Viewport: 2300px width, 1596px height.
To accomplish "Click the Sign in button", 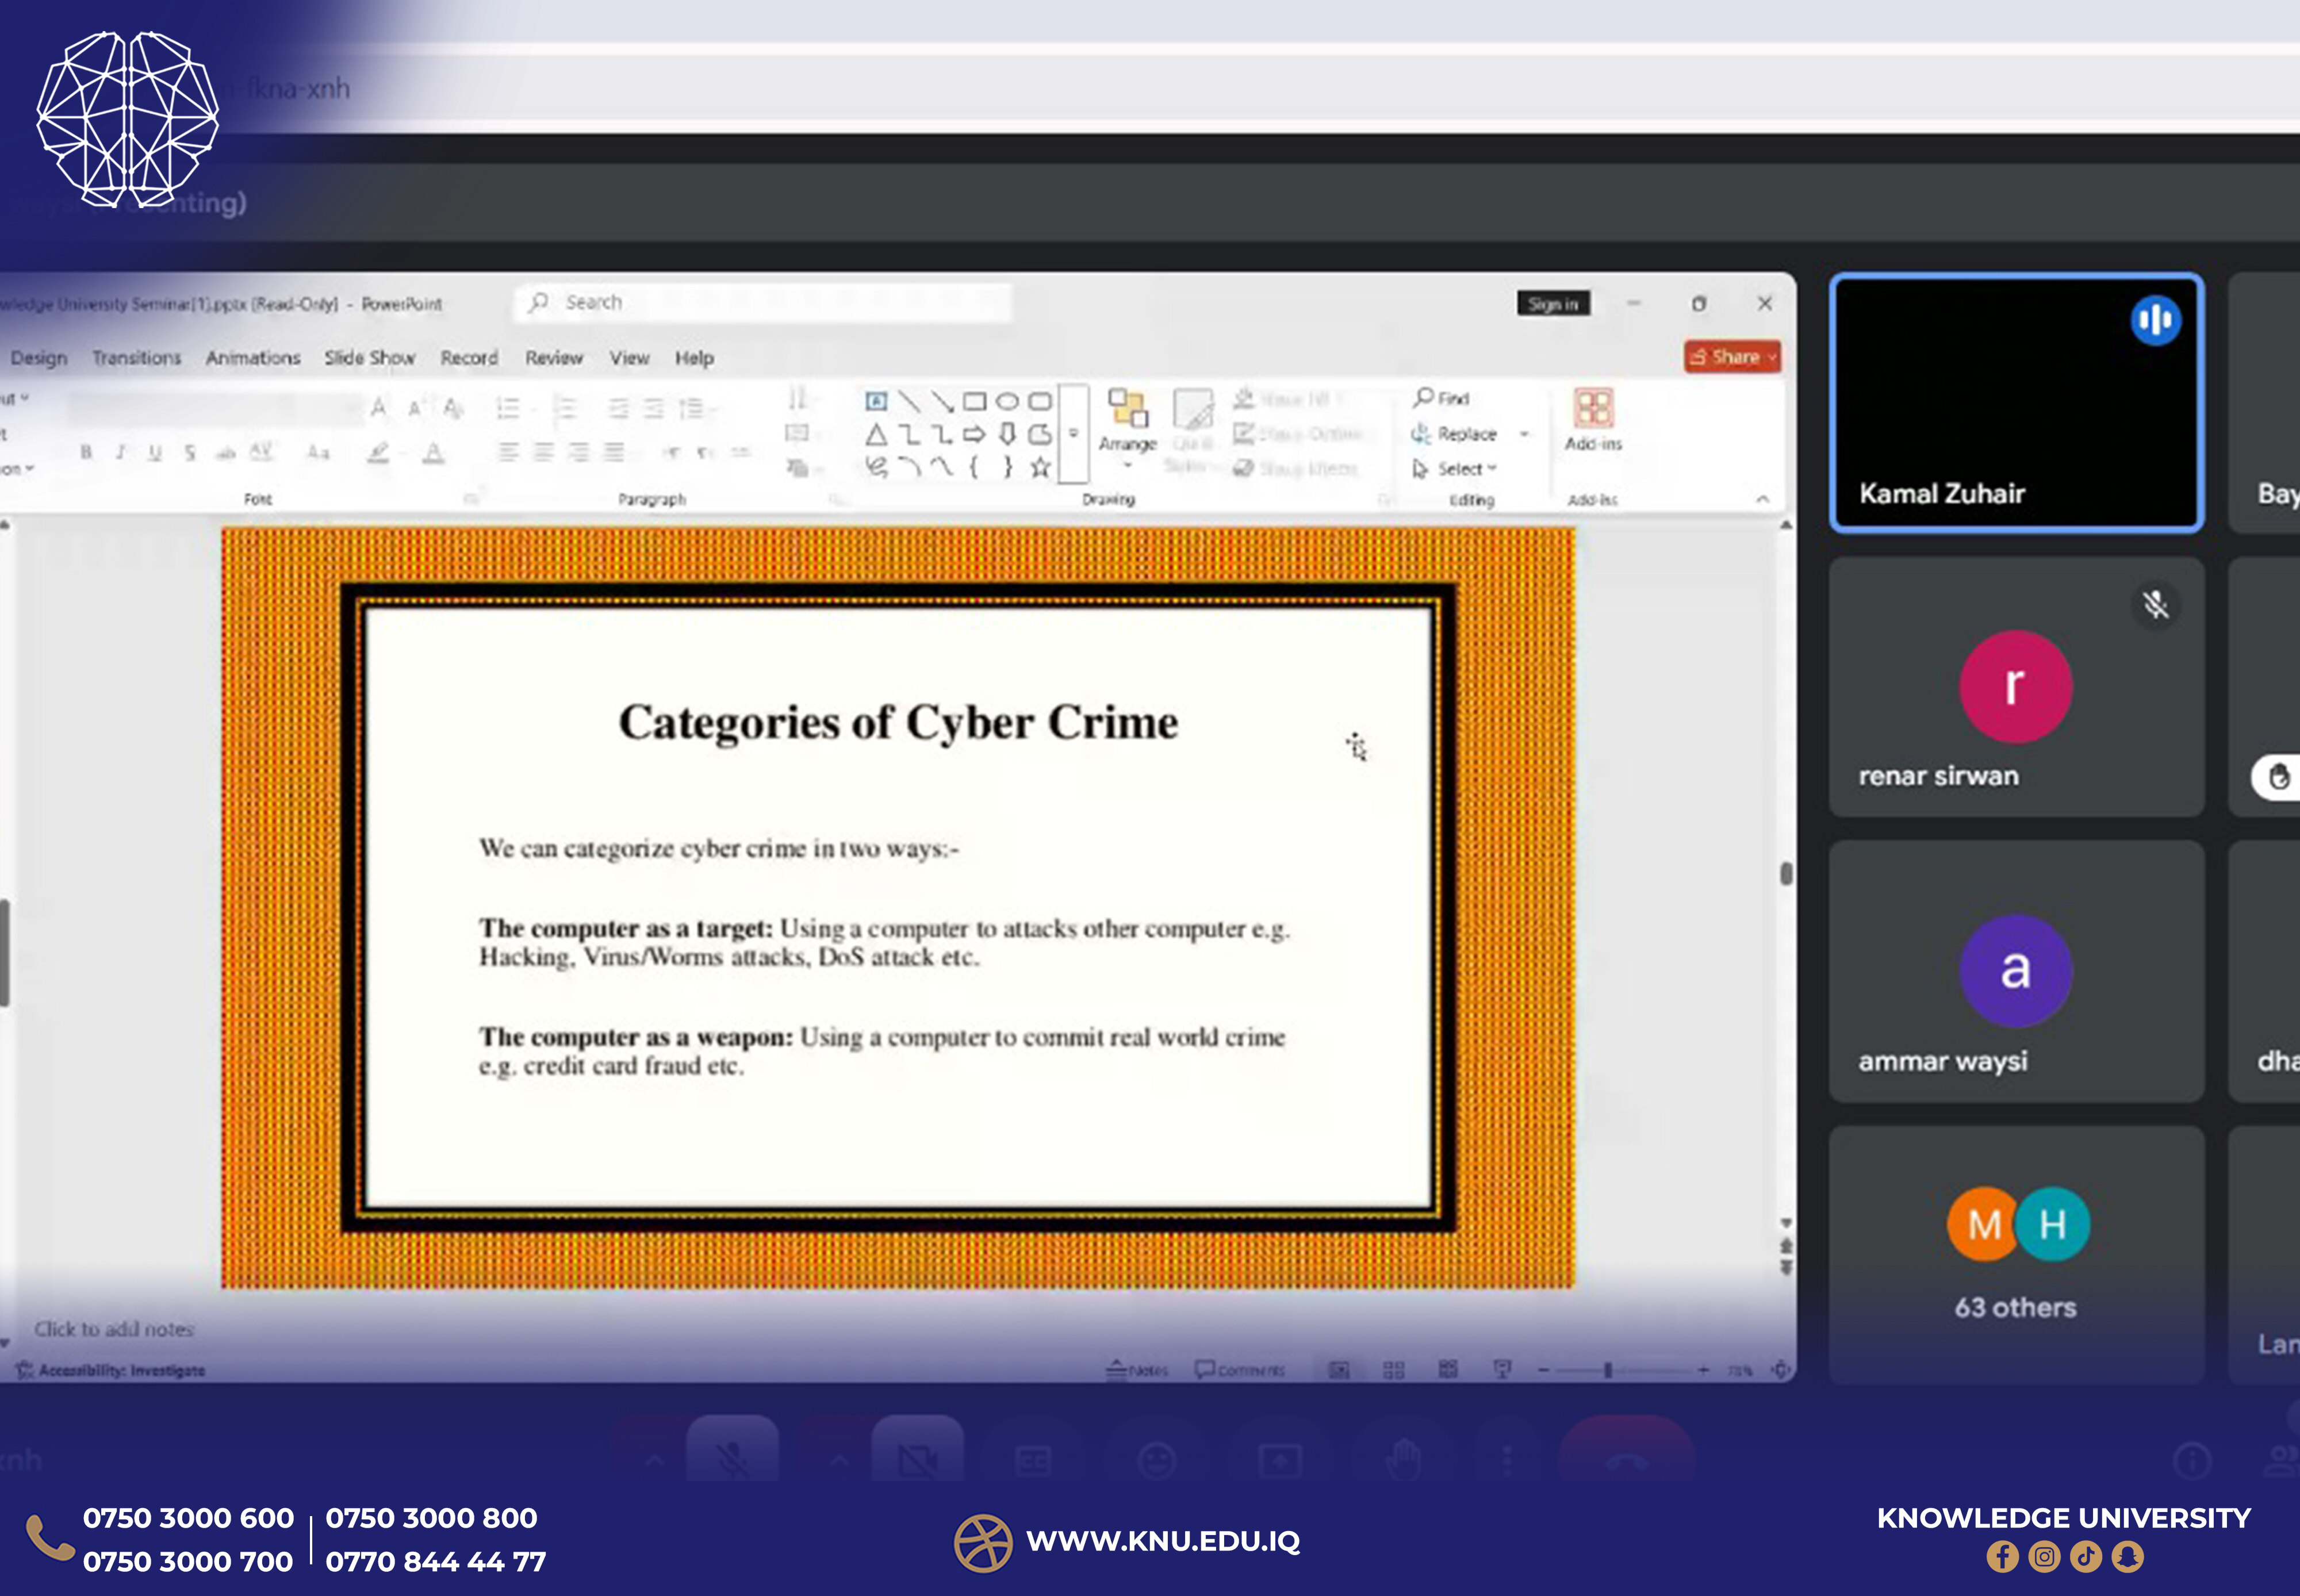I will tap(1553, 304).
